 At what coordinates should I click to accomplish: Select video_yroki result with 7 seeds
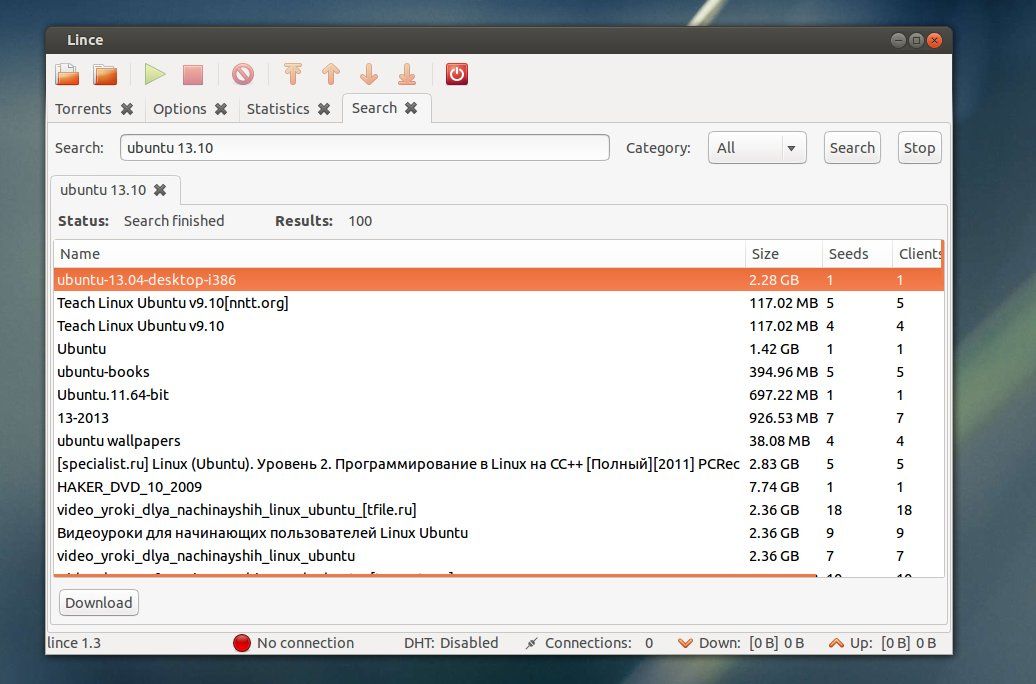click(x=498, y=556)
